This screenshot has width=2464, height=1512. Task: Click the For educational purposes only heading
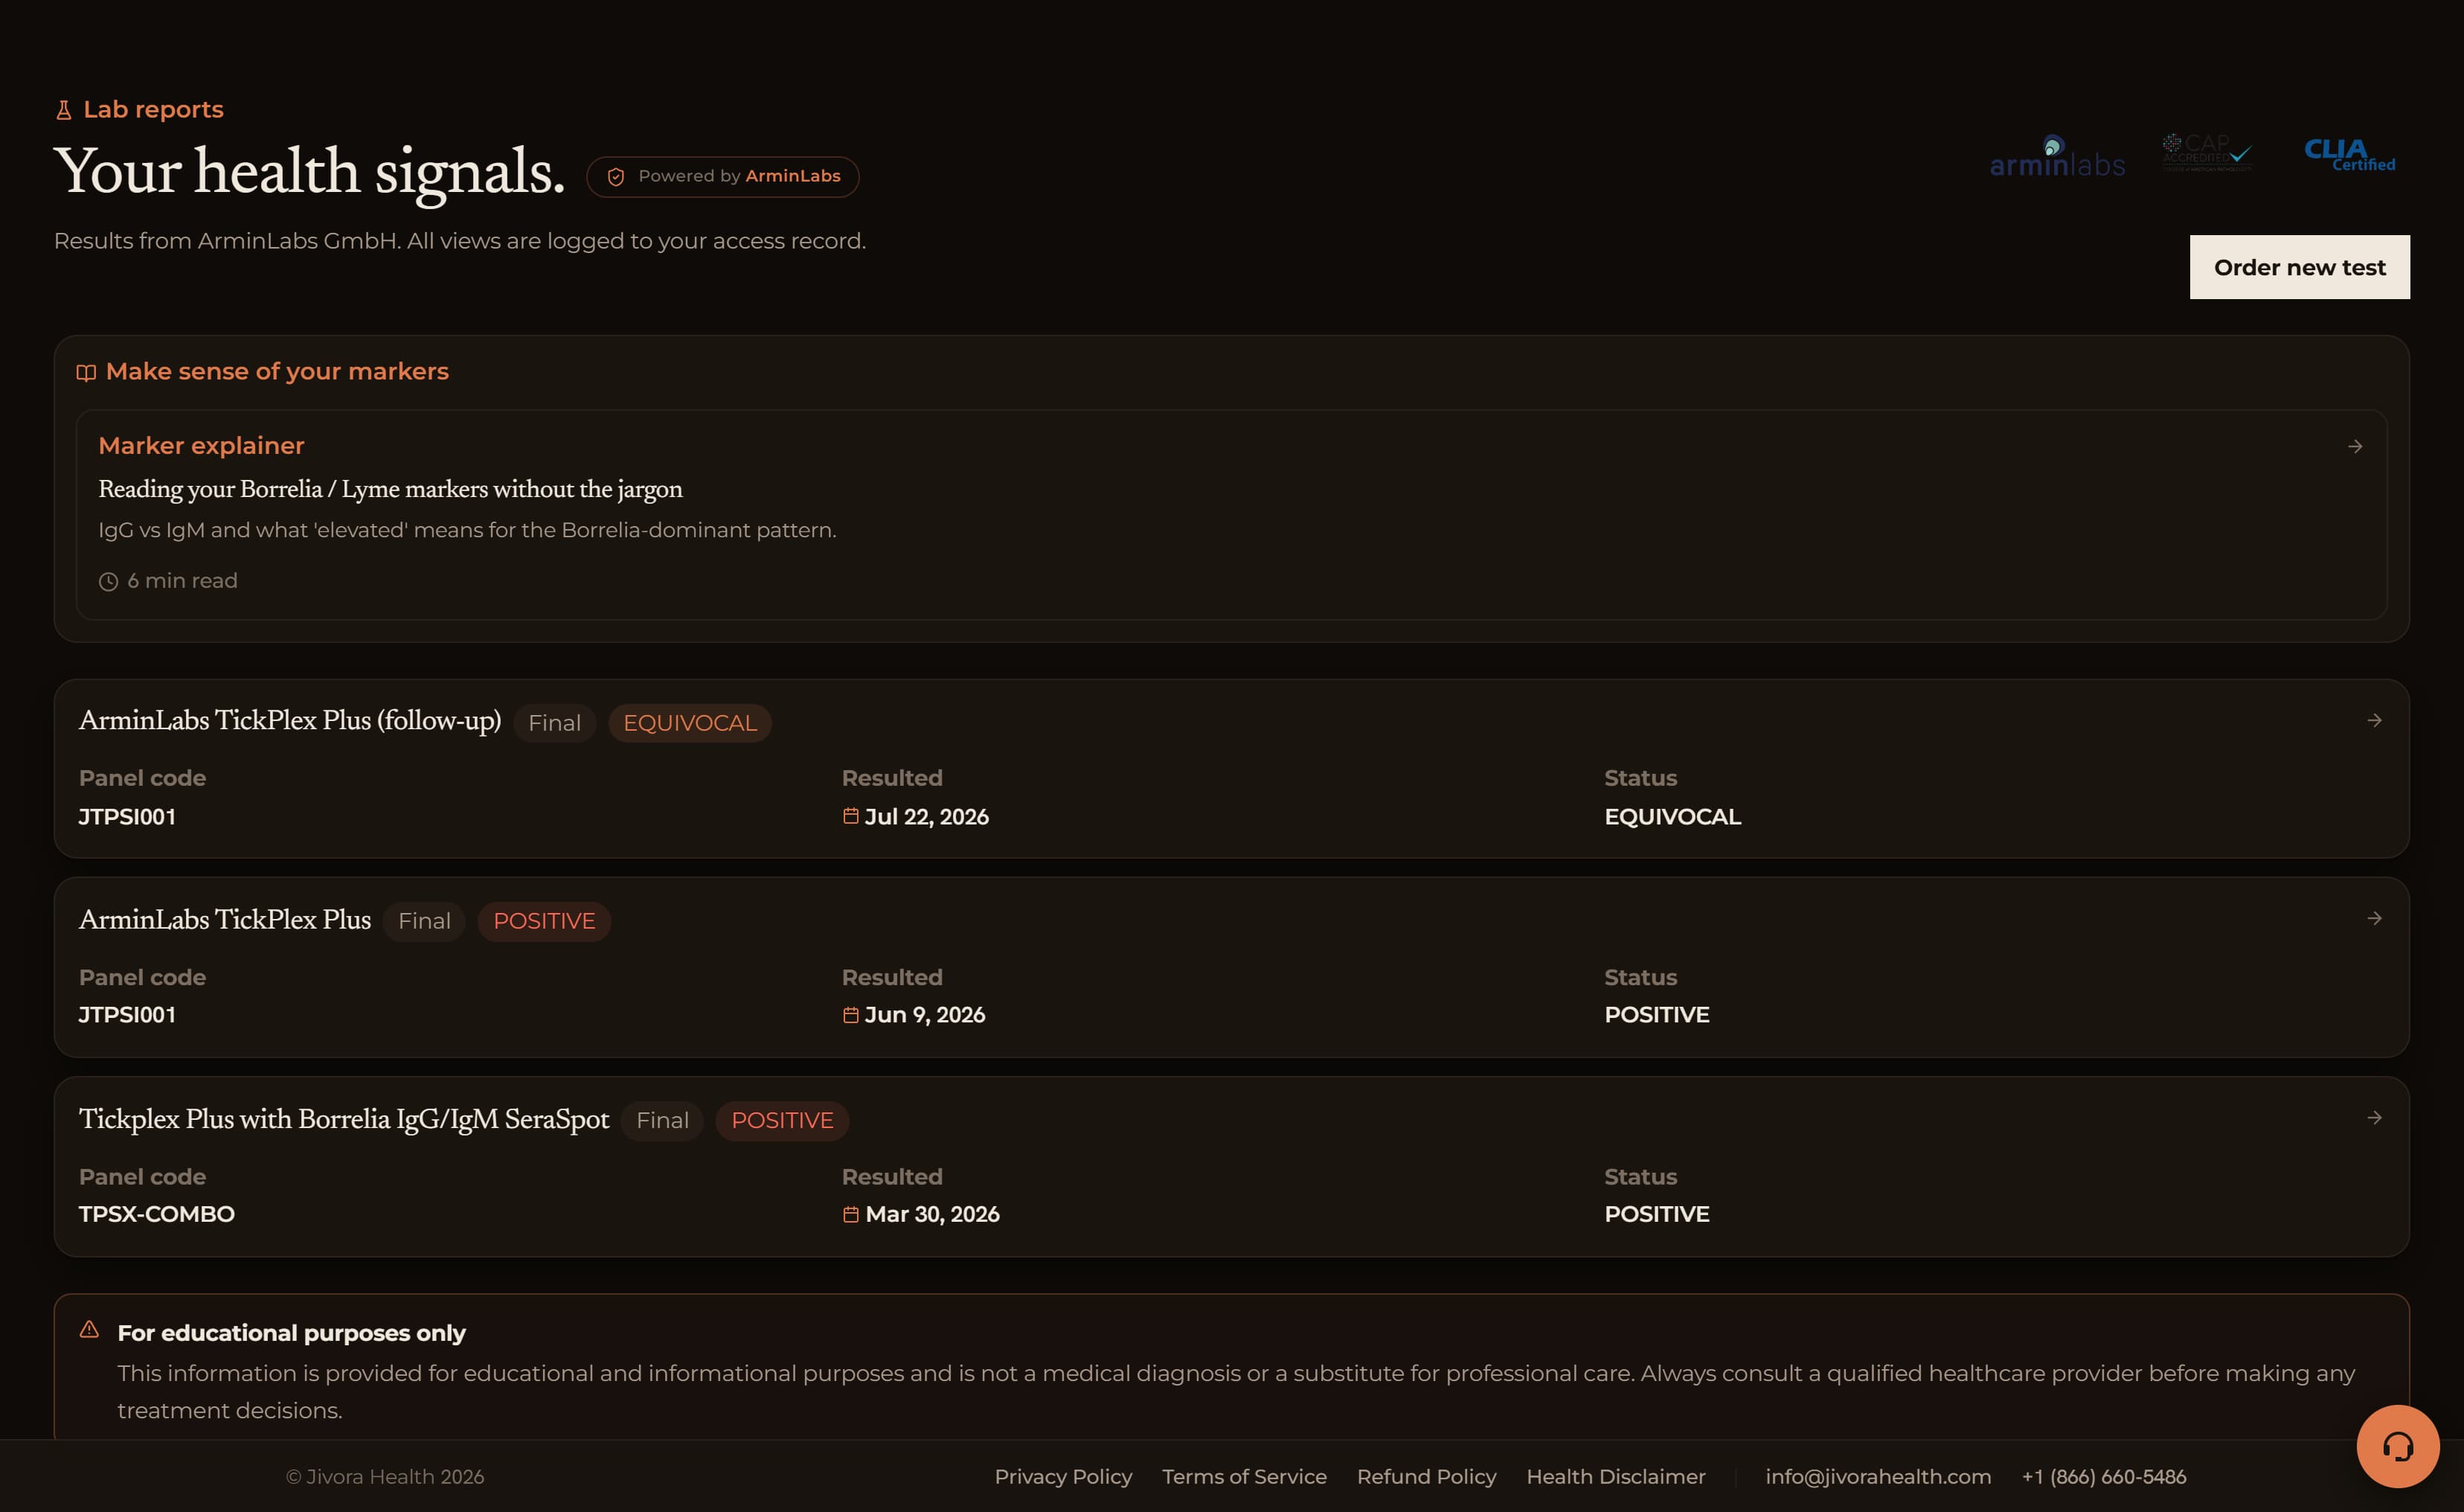(x=291, y=1333)
